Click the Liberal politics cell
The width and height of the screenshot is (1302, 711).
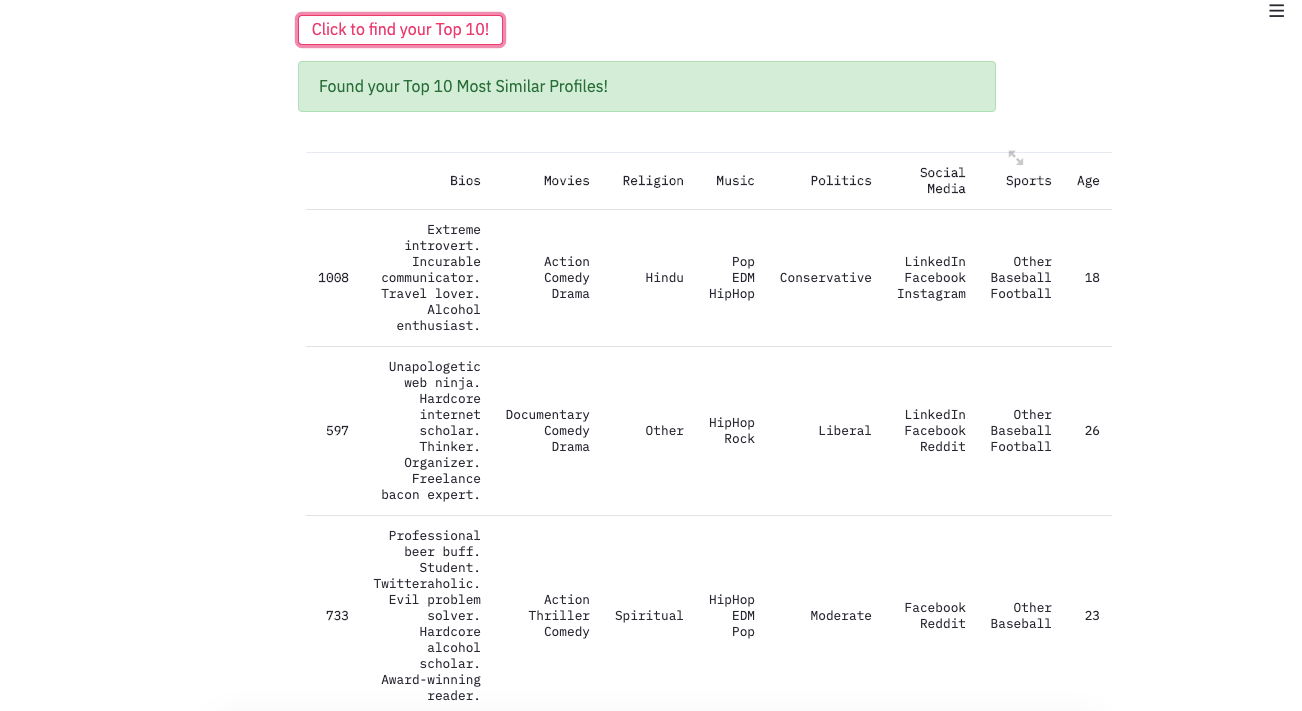[x=844, y=431]
